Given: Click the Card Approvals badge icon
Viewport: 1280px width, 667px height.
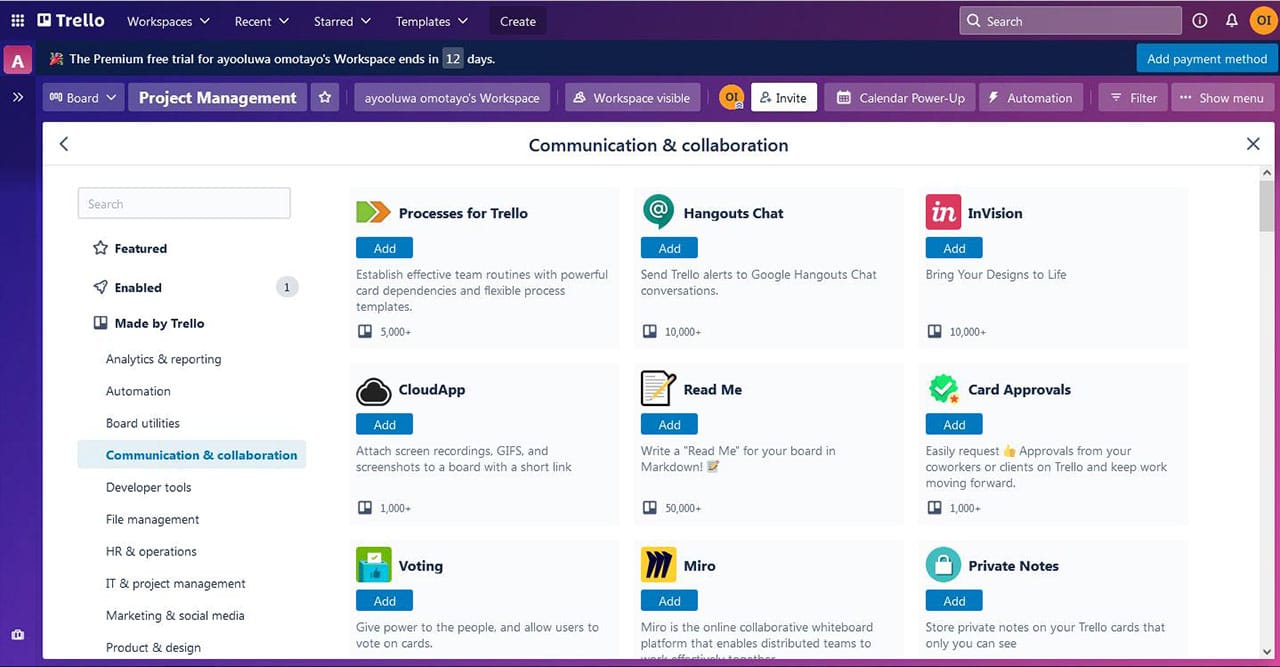Looking at the screenshot, I should [x=943, y=389].
